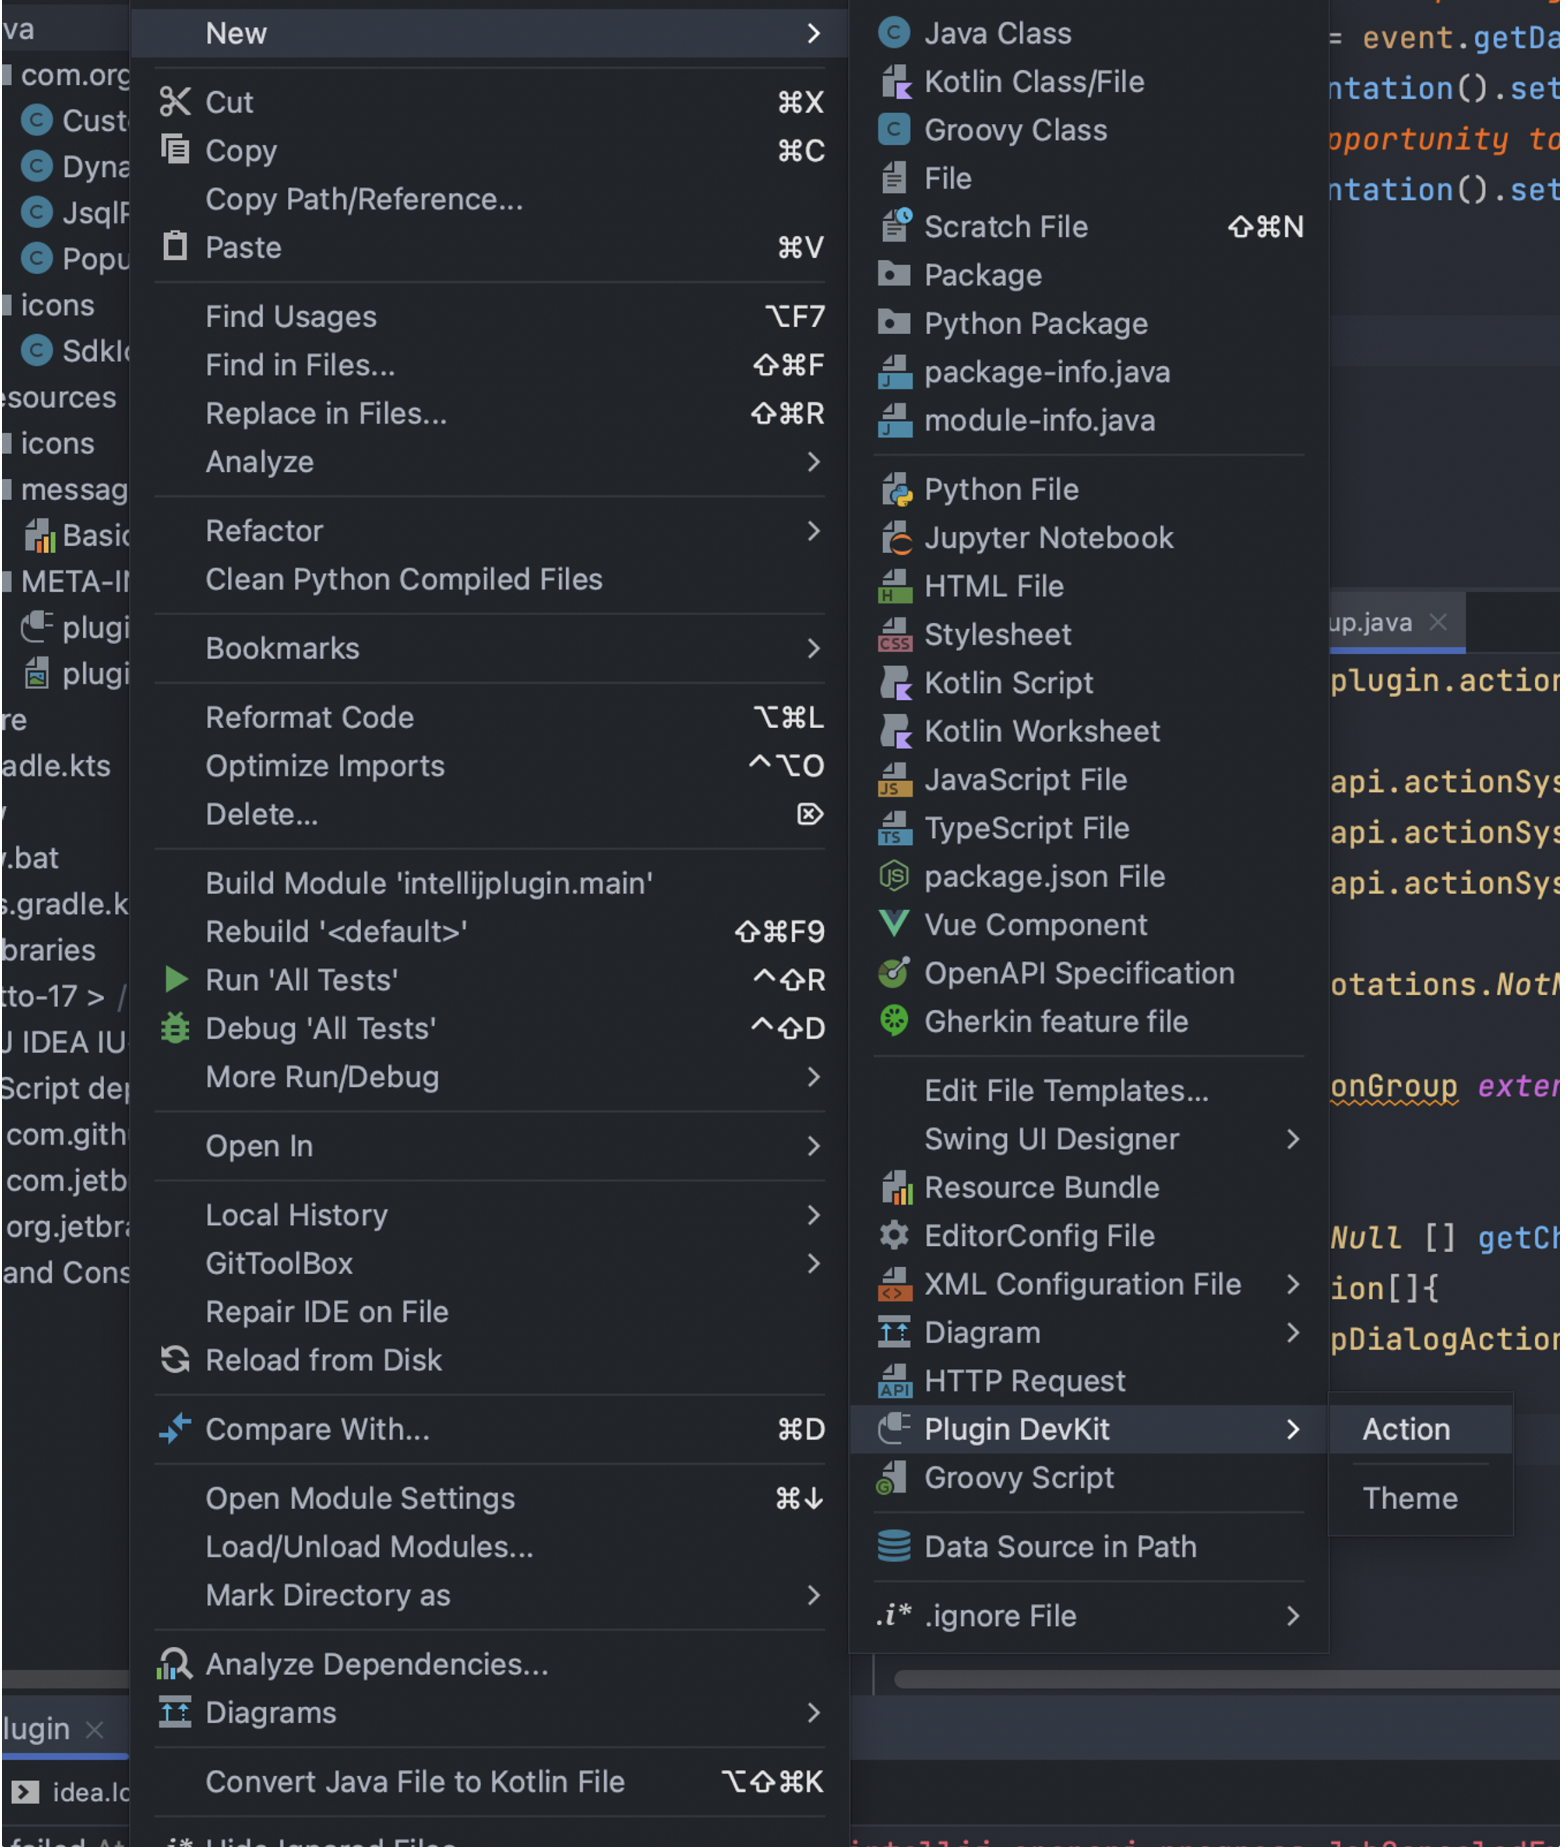Image resolution: width=1566 pixels, height=1848 pixels.
Task: Click the Reload from Disk refresh icon
Action: [x=176, y=1360]
